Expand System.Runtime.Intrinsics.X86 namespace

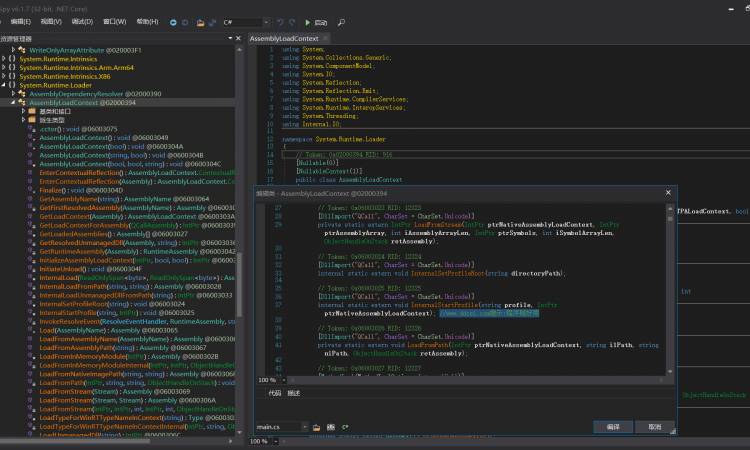tap(4, 77)
